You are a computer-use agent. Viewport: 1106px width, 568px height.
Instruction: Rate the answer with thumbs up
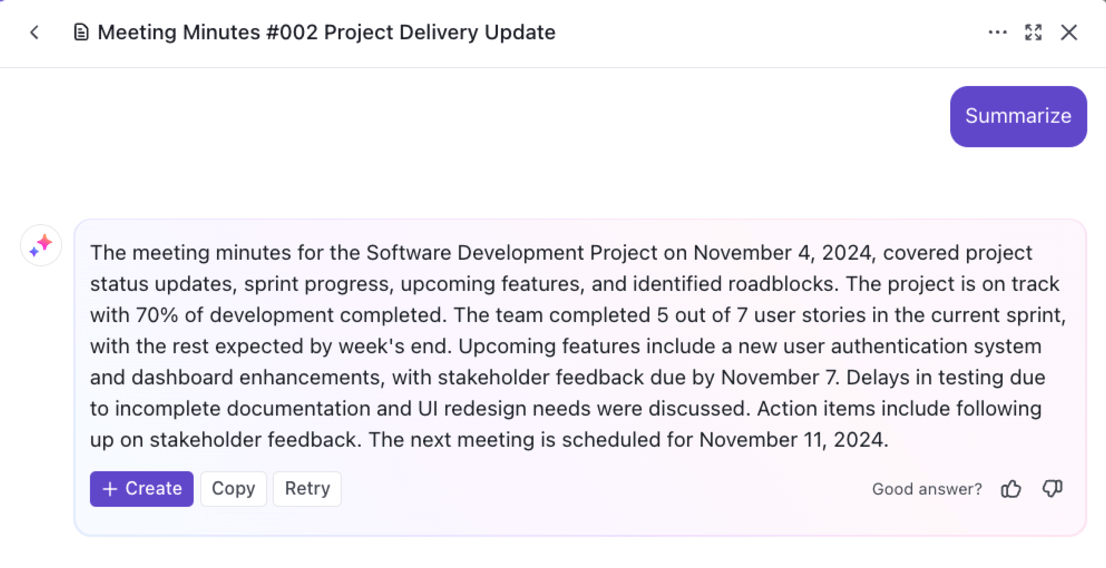point(1012,489)
